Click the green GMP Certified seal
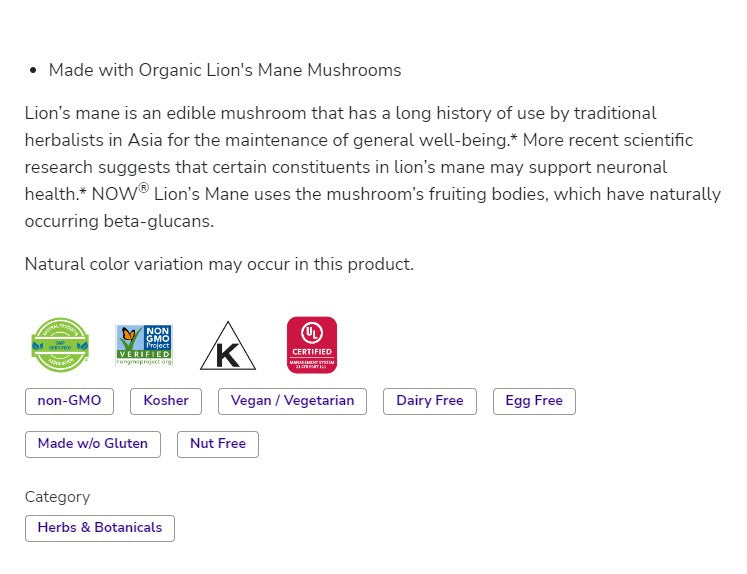The image size is (747, 574). pyautogui.click(x=60, y=345)
